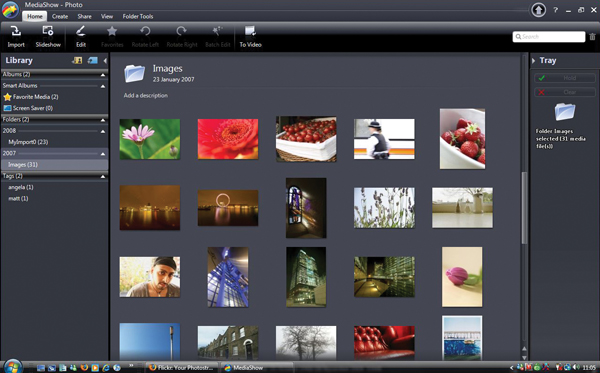The image size is (600, 373).
Task: Collapse the 2008 folder group
Action: pyautogui.click(x=103, y=131)
